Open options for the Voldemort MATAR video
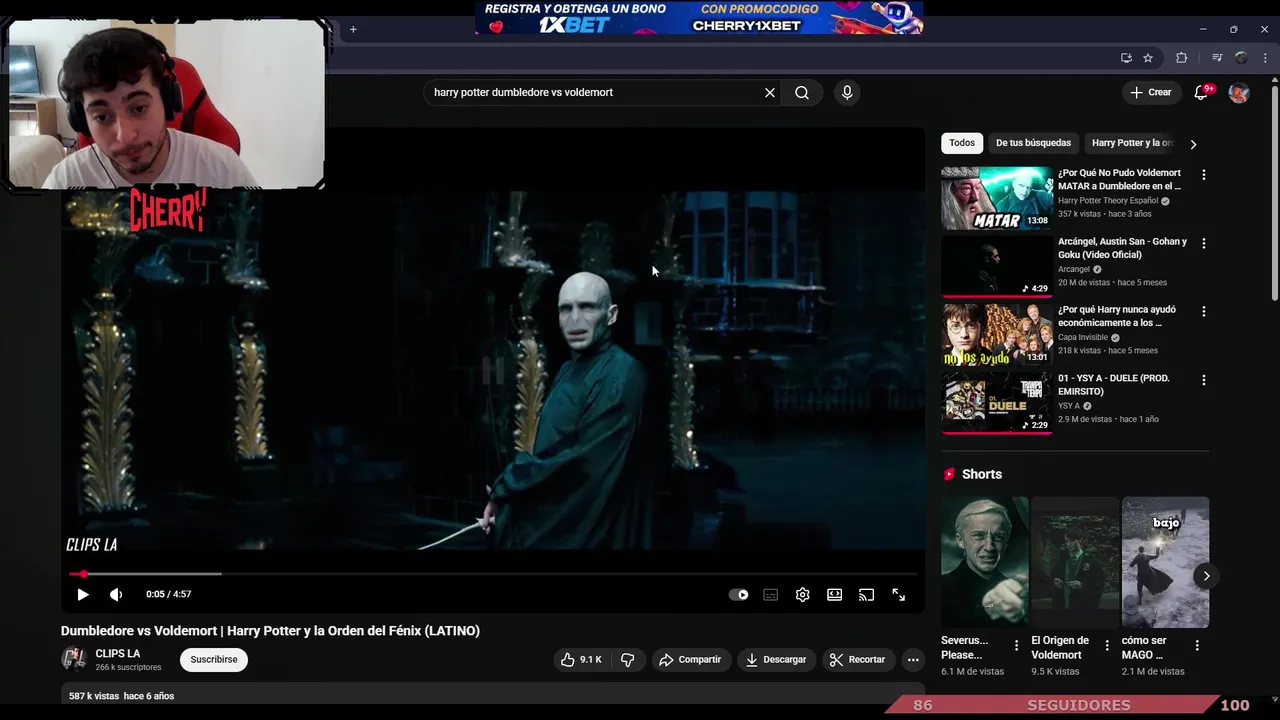This screenshot has height=720, width=1280. tap(1204, 175)
